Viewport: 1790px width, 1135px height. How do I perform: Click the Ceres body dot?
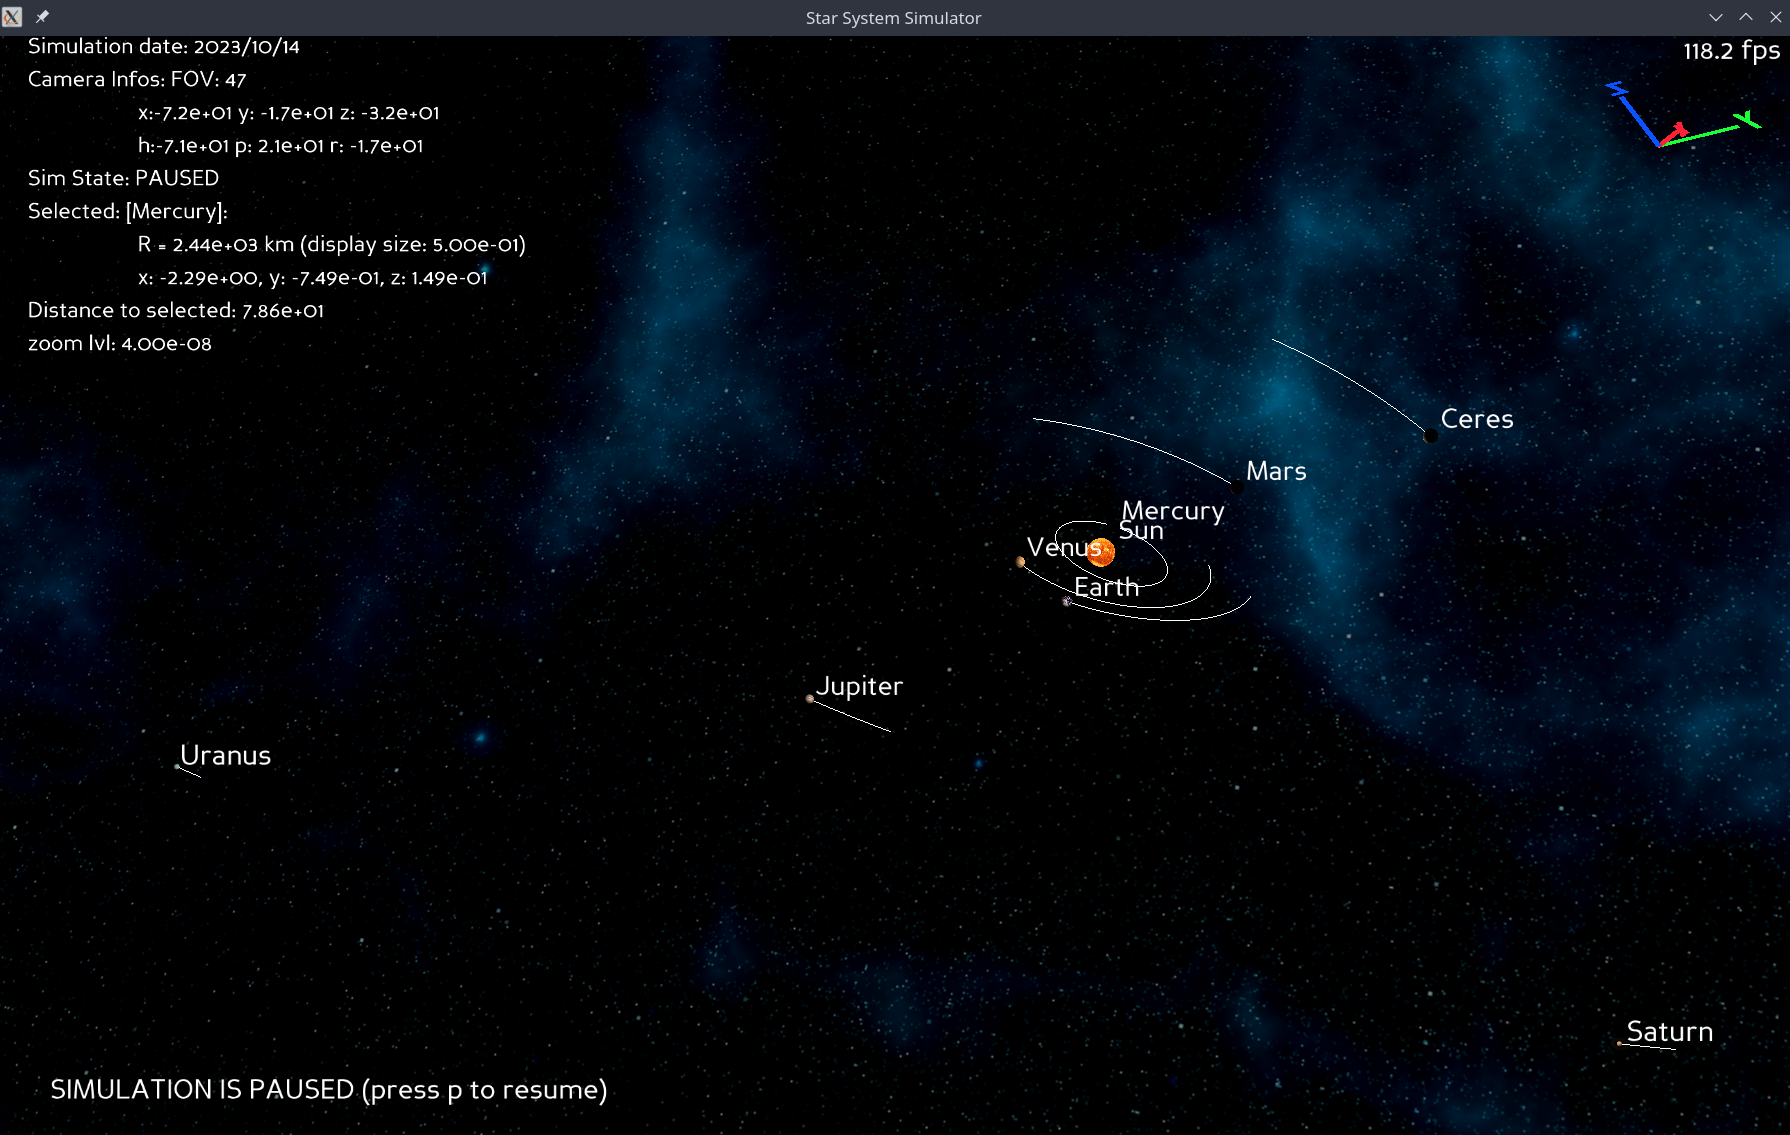coord(1431,436)
